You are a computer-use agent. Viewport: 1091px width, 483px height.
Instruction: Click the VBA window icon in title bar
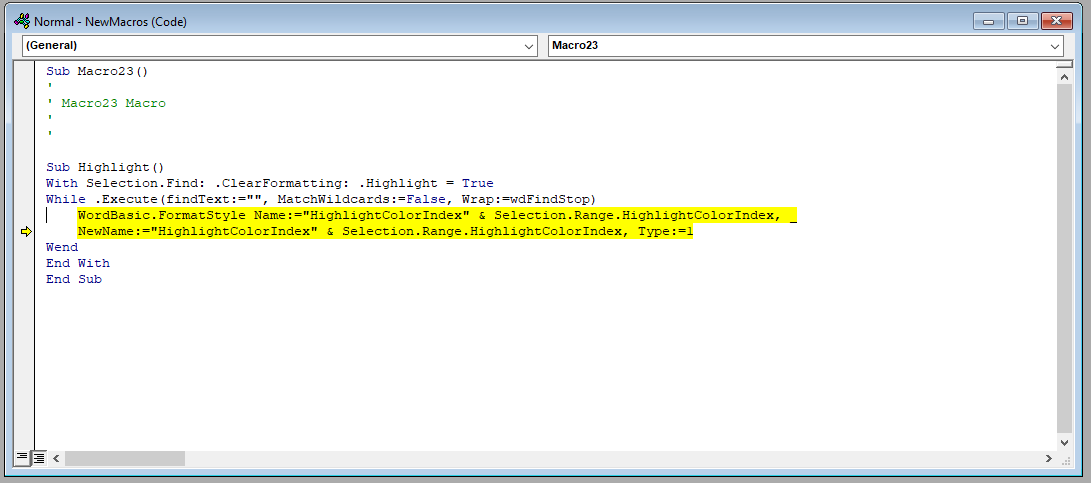(x=22, y=21)
